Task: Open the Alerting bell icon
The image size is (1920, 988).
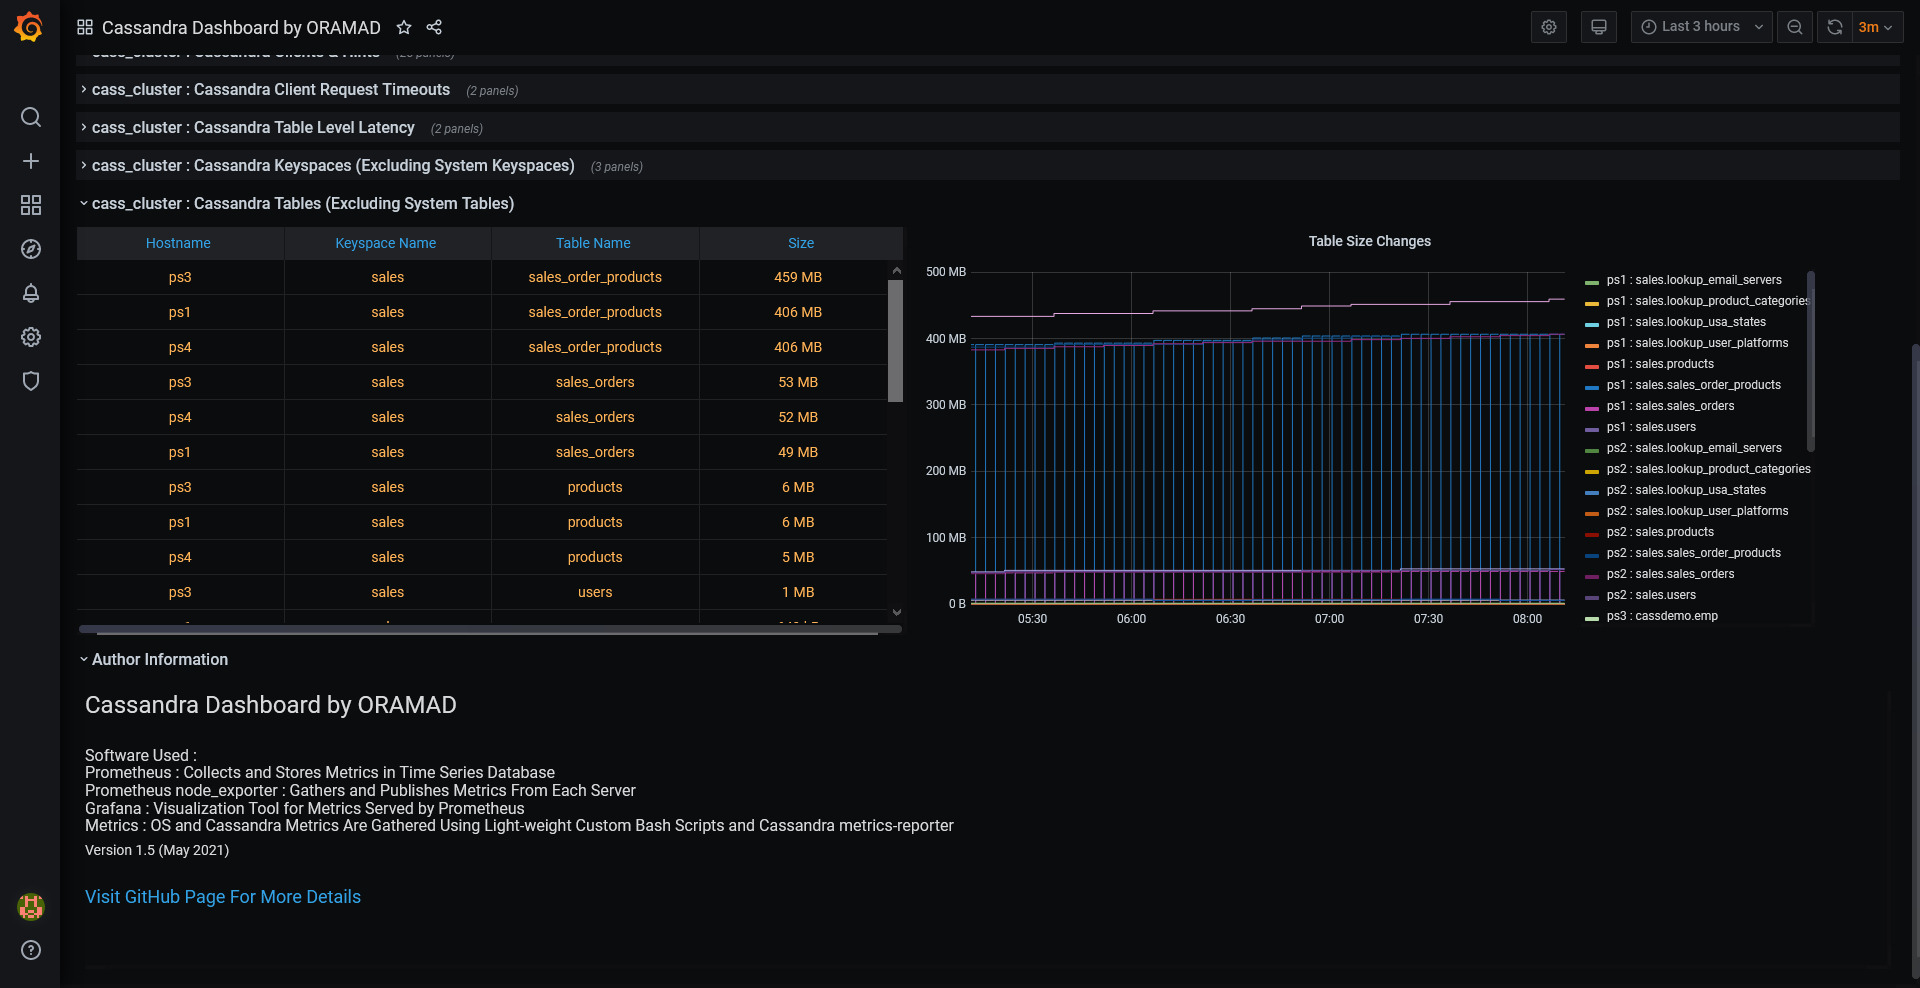Action: [x=31, y=293]
